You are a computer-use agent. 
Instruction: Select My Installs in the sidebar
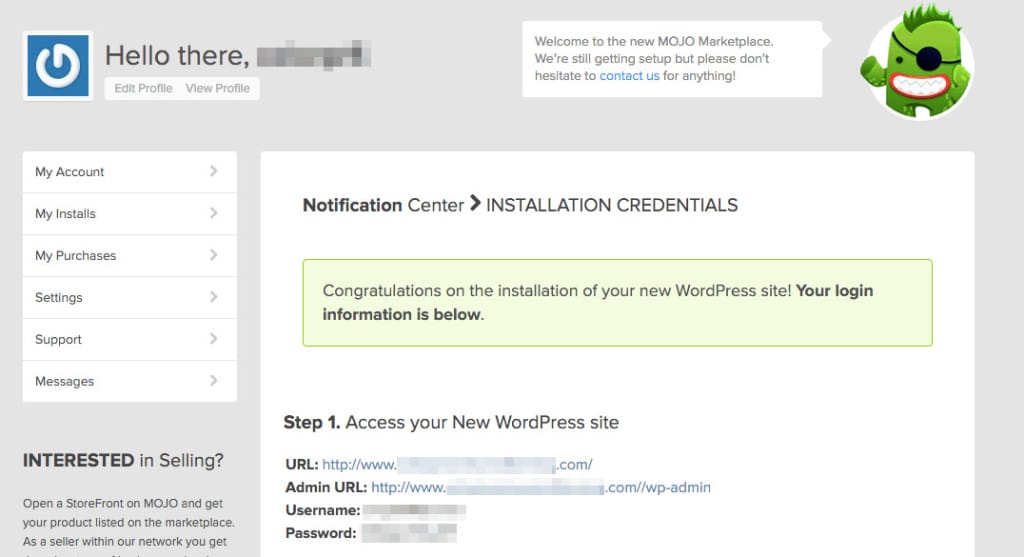(x=66, y=214)
